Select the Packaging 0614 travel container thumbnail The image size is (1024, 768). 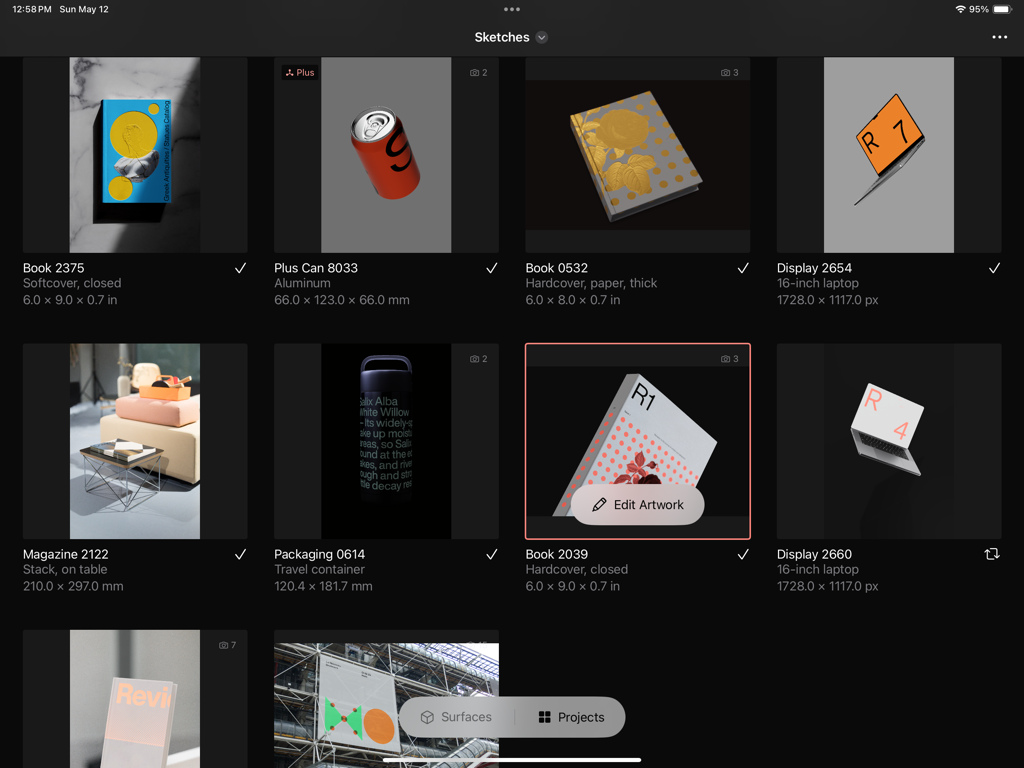click(386, 441)
